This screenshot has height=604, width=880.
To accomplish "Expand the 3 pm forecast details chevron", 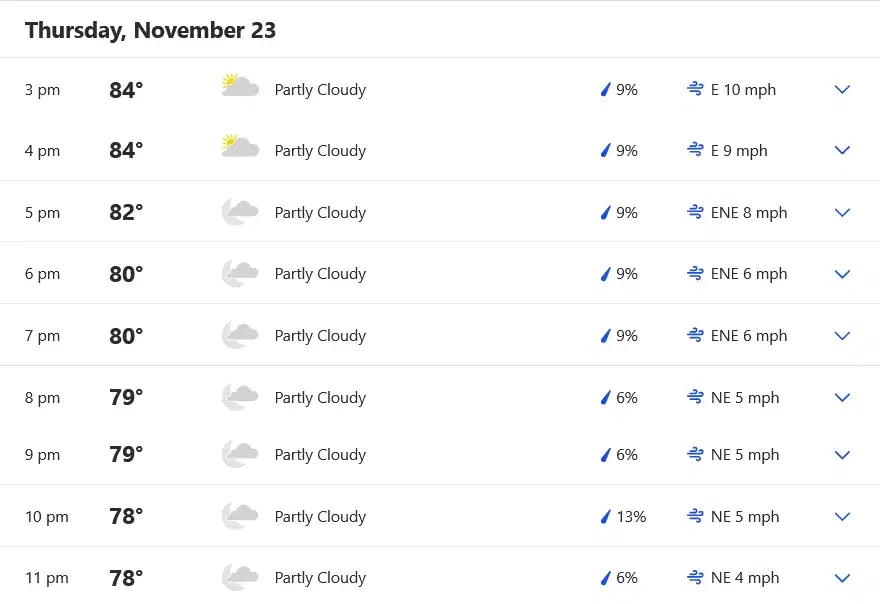I will 842,89.
